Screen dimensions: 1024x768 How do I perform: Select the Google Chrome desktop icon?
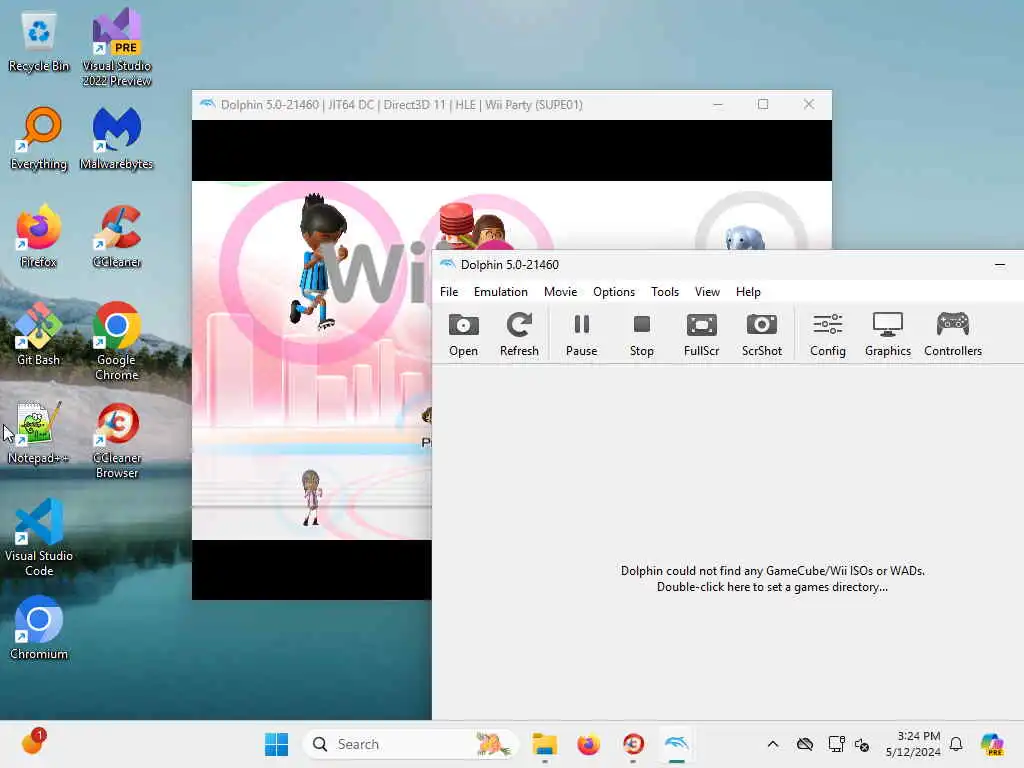[x=116, y=341]
